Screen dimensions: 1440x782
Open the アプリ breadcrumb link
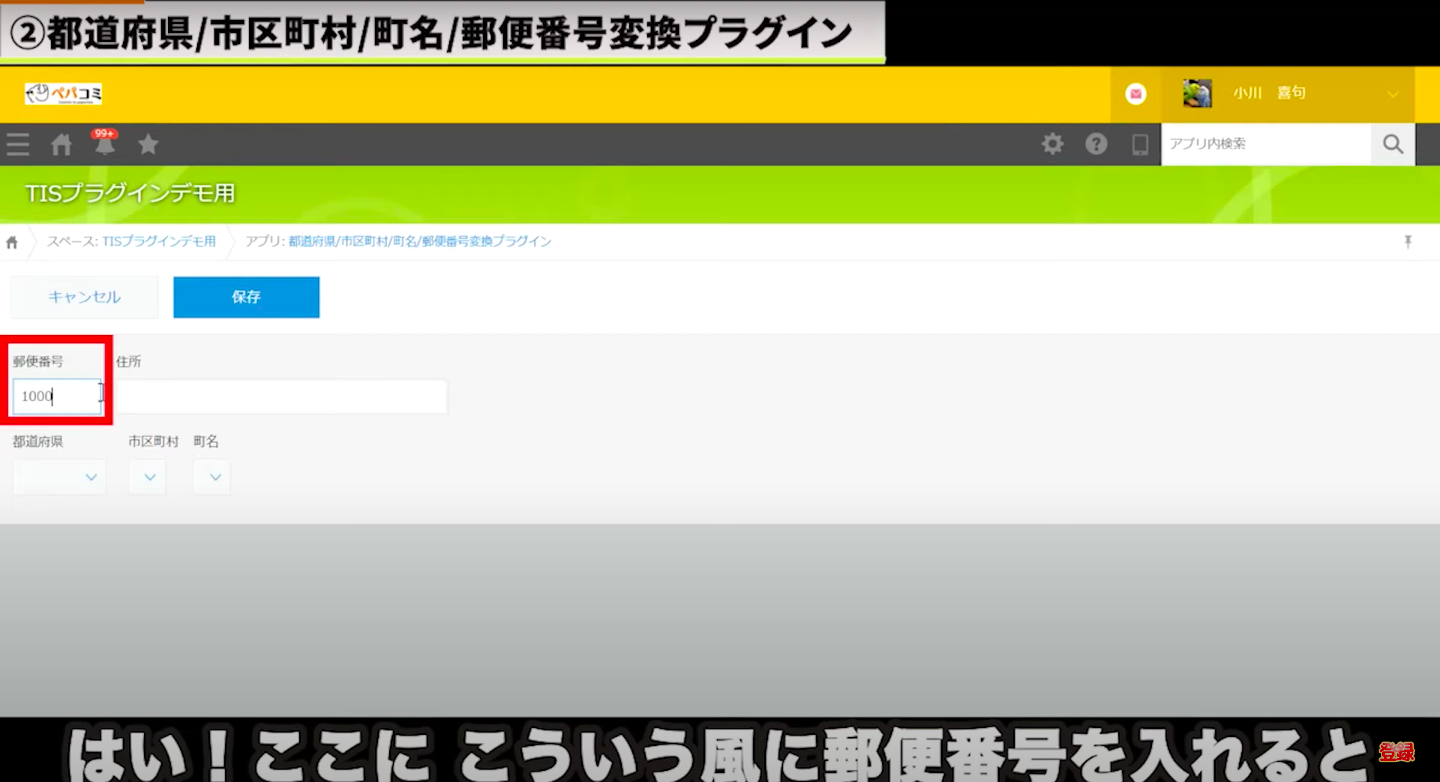click(398, 242)
